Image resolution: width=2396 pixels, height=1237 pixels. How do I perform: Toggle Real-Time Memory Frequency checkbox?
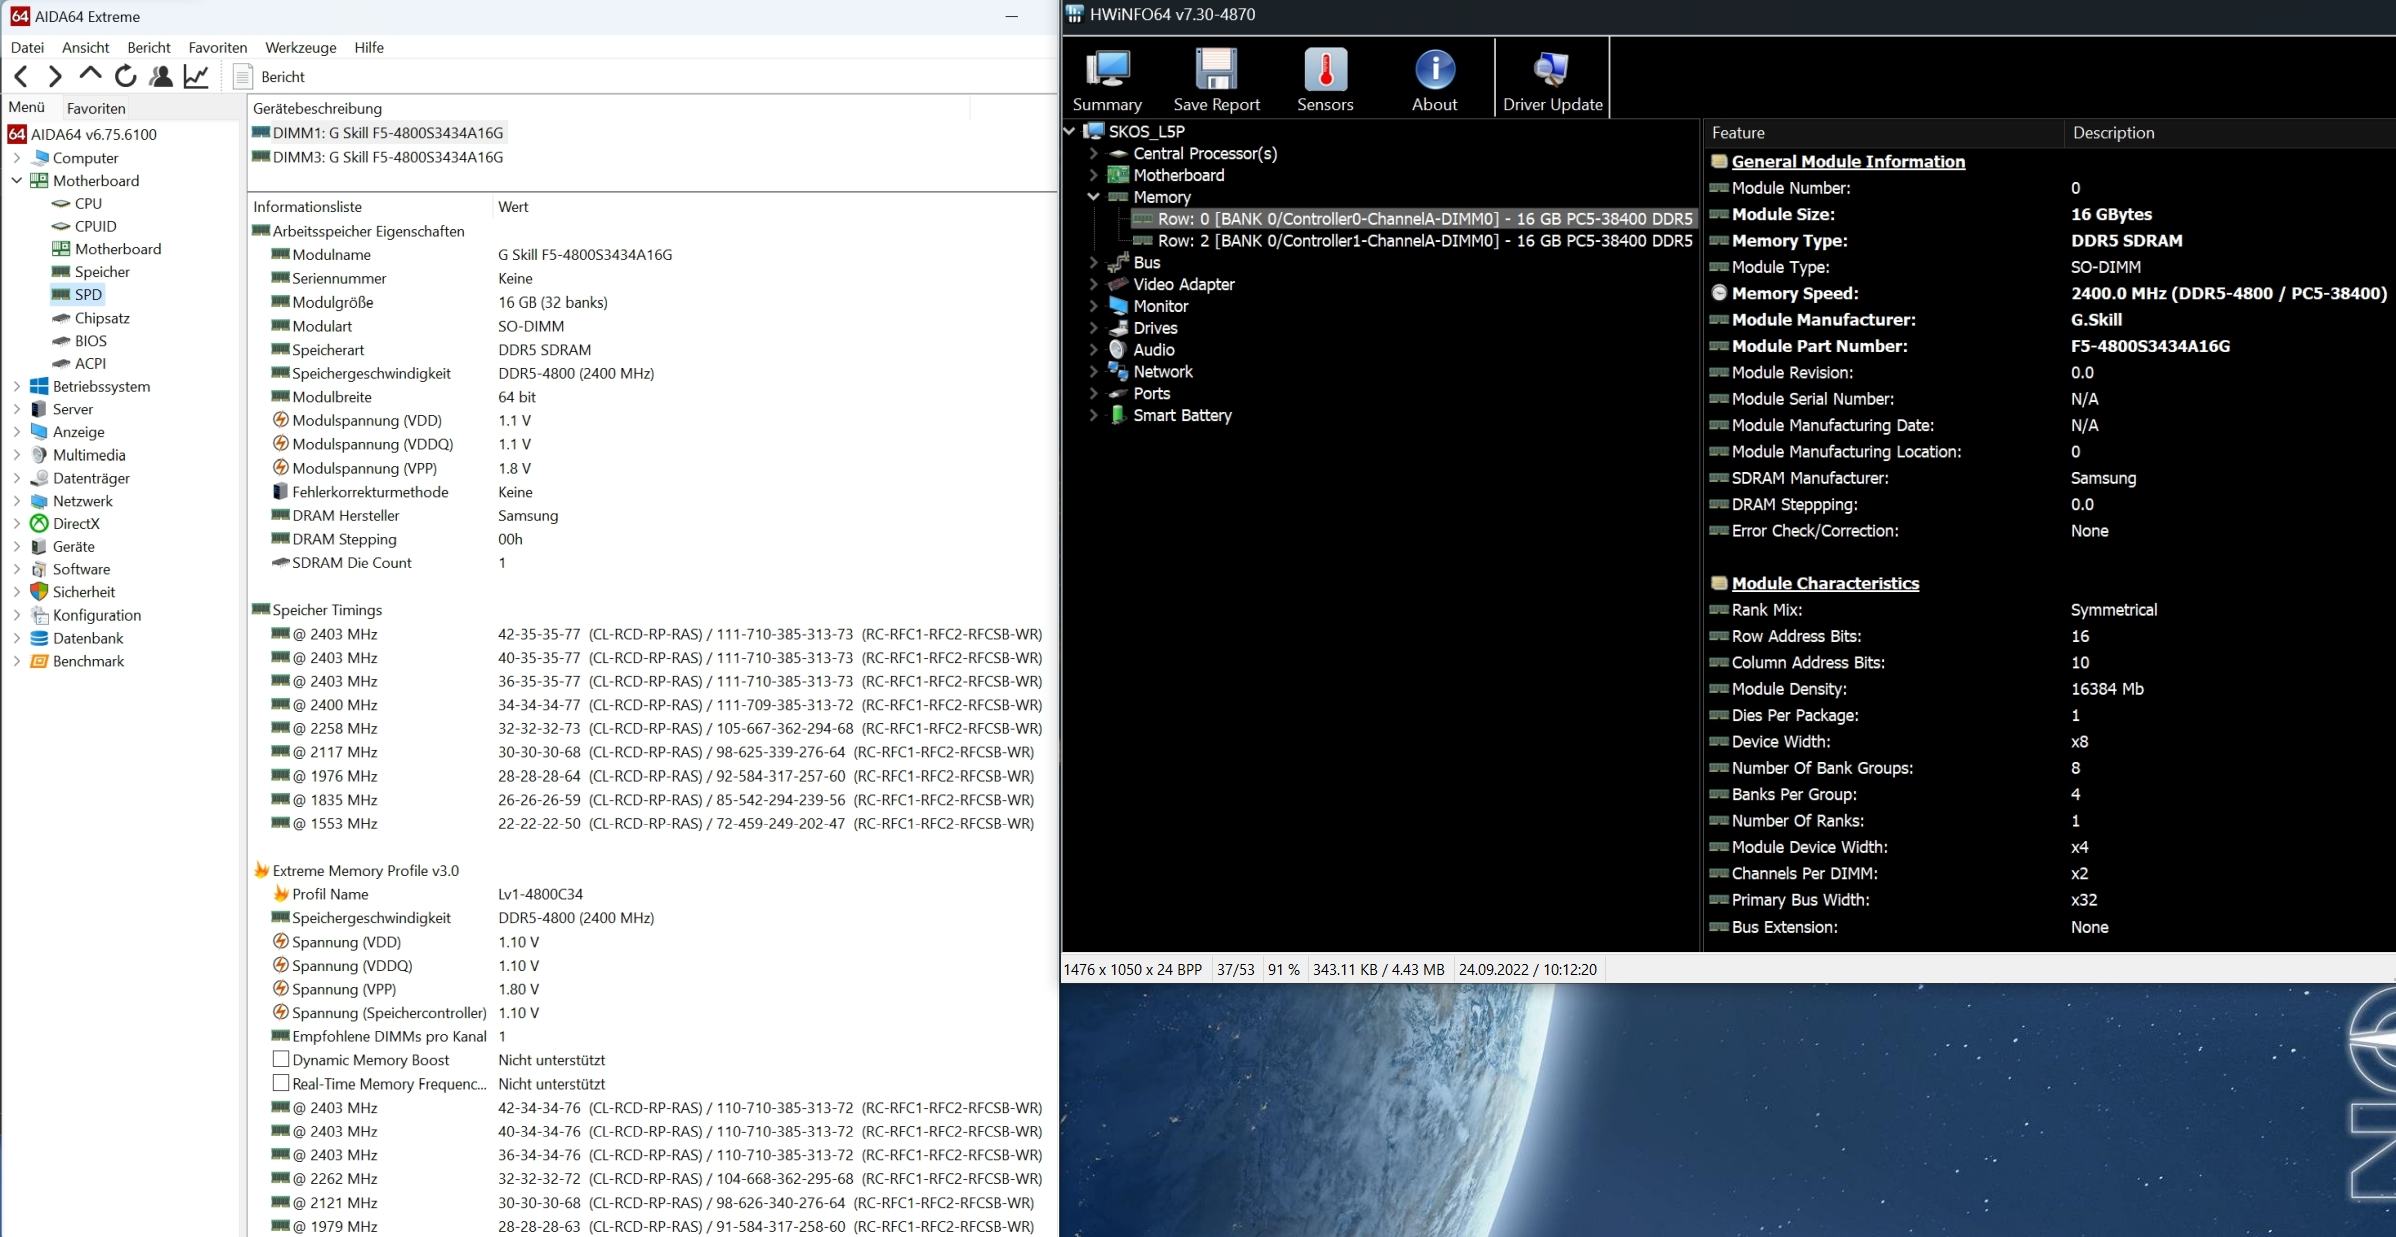click(x=281, y=1083)
